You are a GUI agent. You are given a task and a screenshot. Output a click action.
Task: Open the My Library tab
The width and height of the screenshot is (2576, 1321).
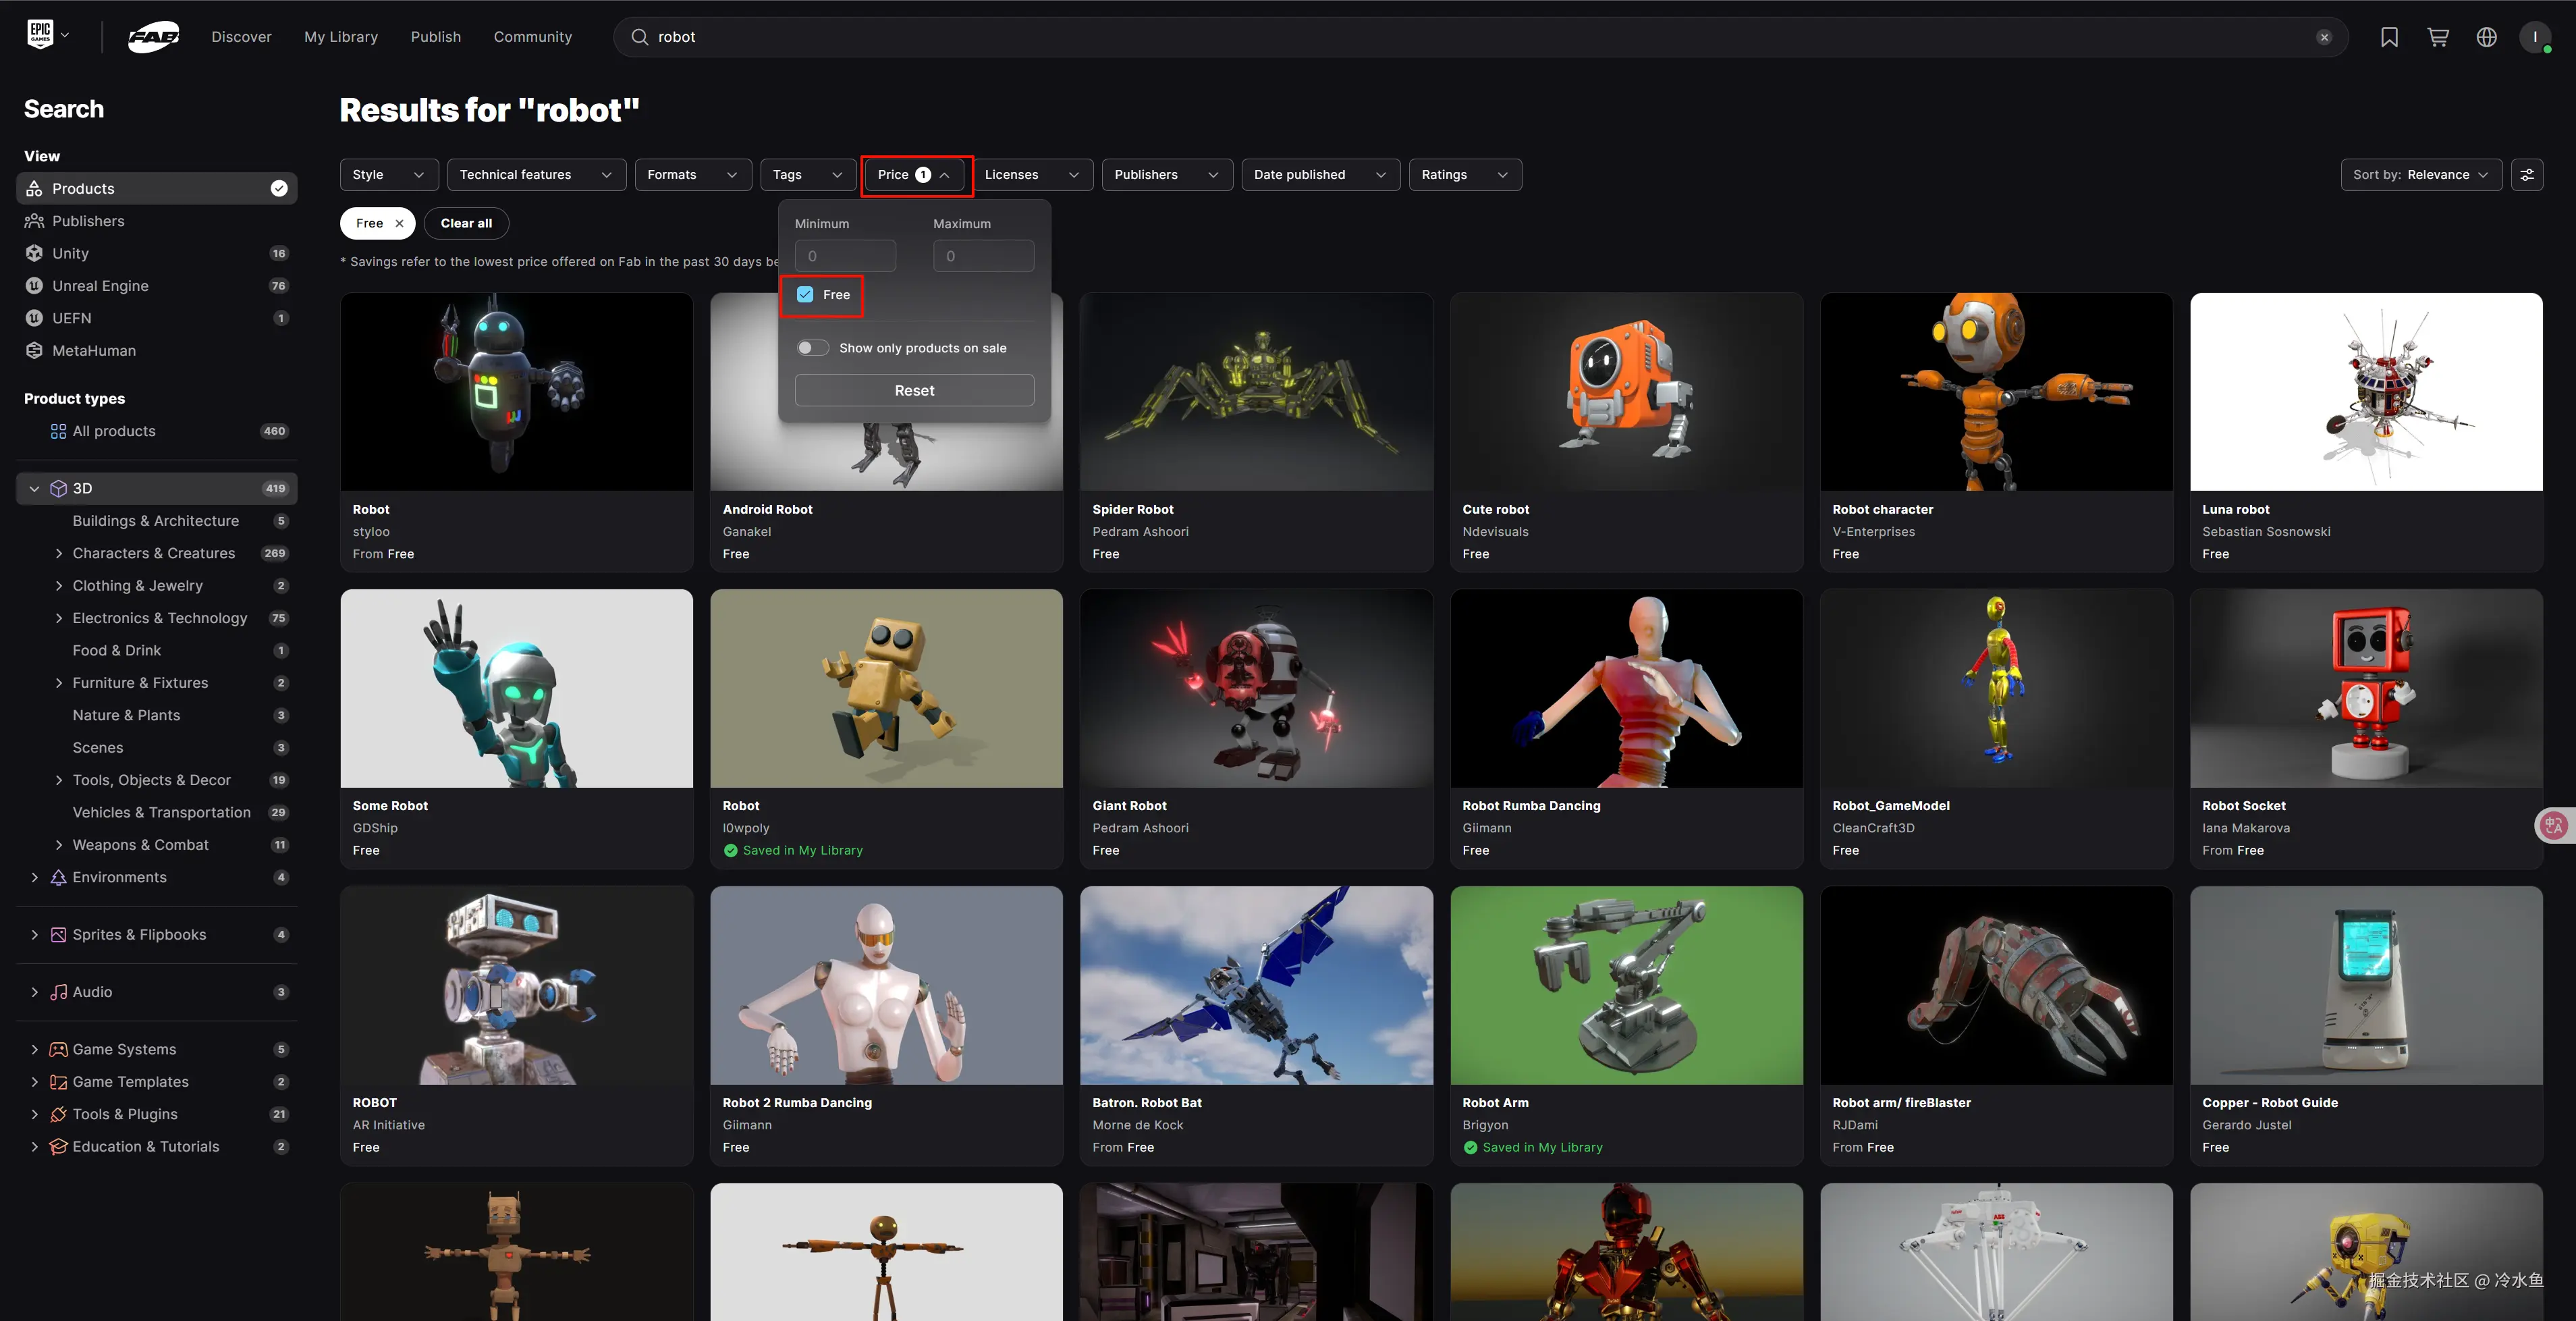(x=341, y=37)
